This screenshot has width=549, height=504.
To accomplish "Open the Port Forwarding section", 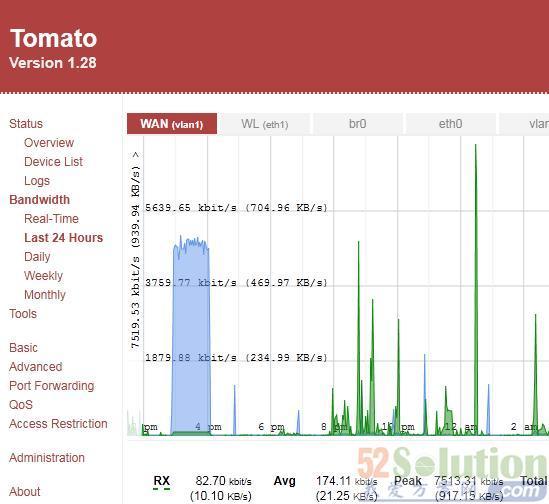I will (51, 386).
